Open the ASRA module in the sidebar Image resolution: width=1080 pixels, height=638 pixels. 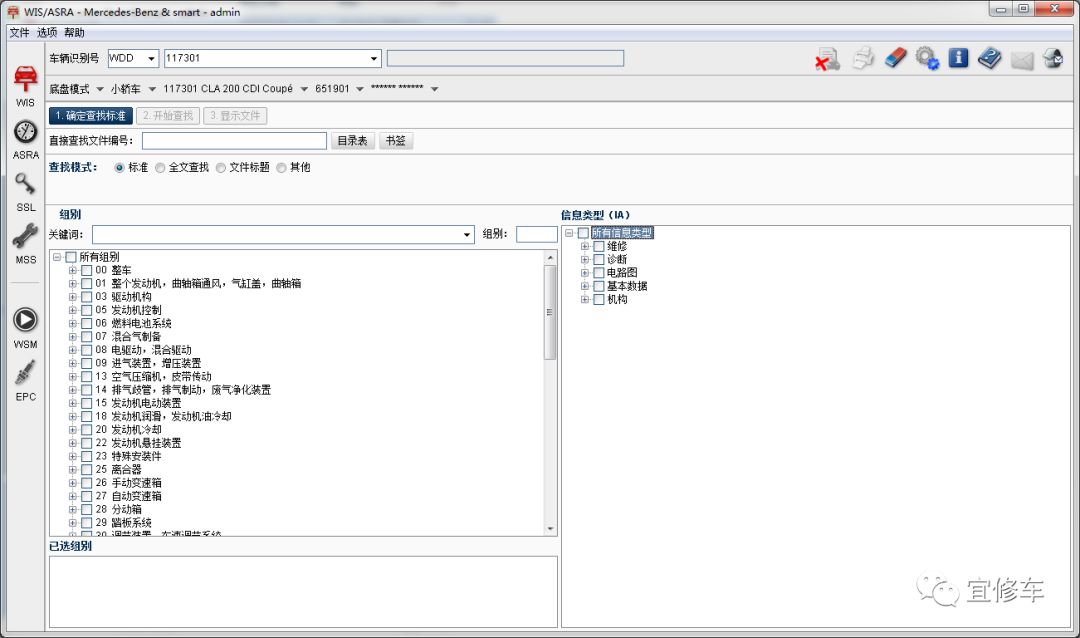coord(25,140)
